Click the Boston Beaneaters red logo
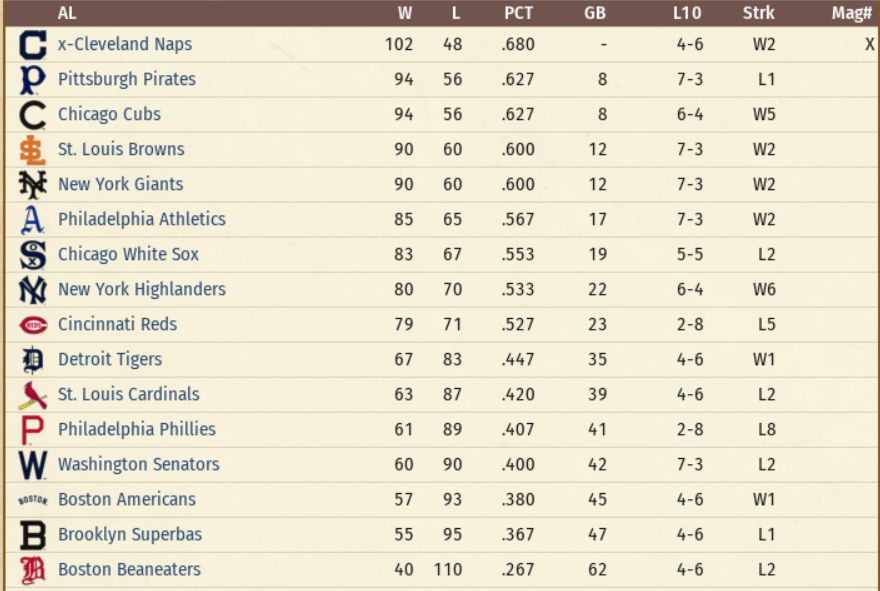 [33, 570]
